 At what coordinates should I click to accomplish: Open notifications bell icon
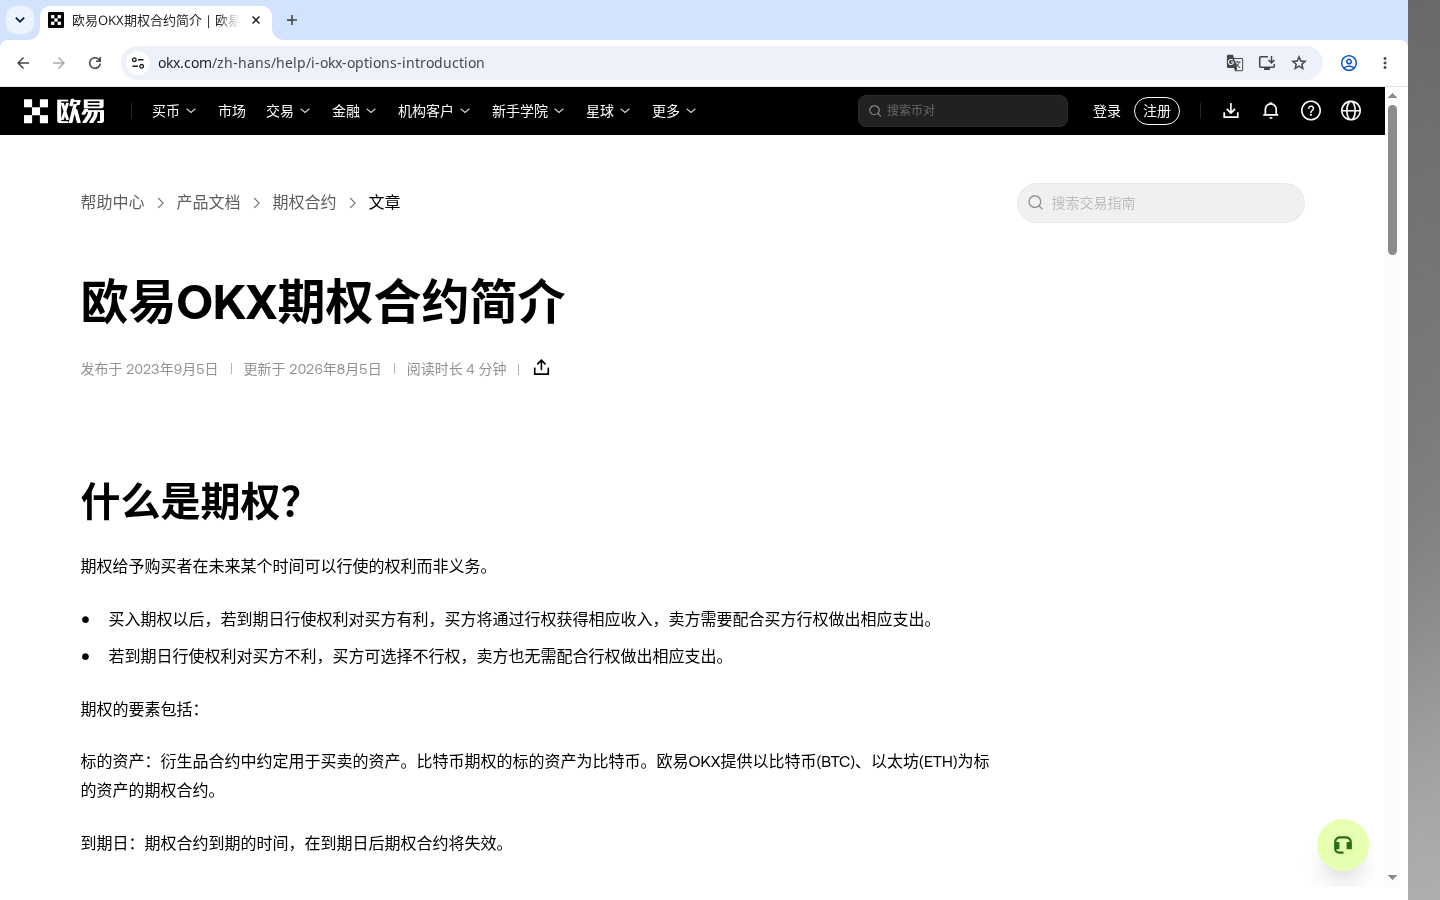(1271, 111)
